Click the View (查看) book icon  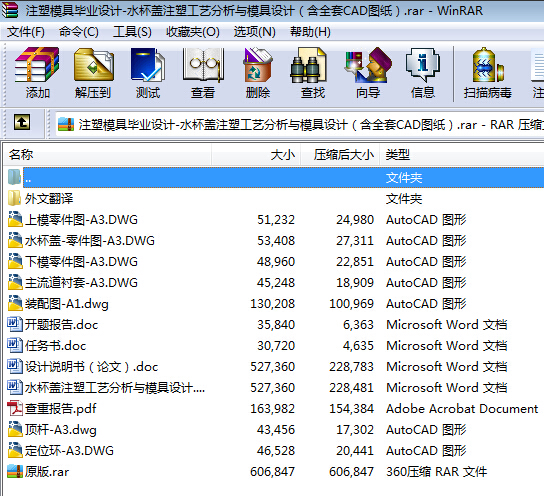(x=203, y=65)
